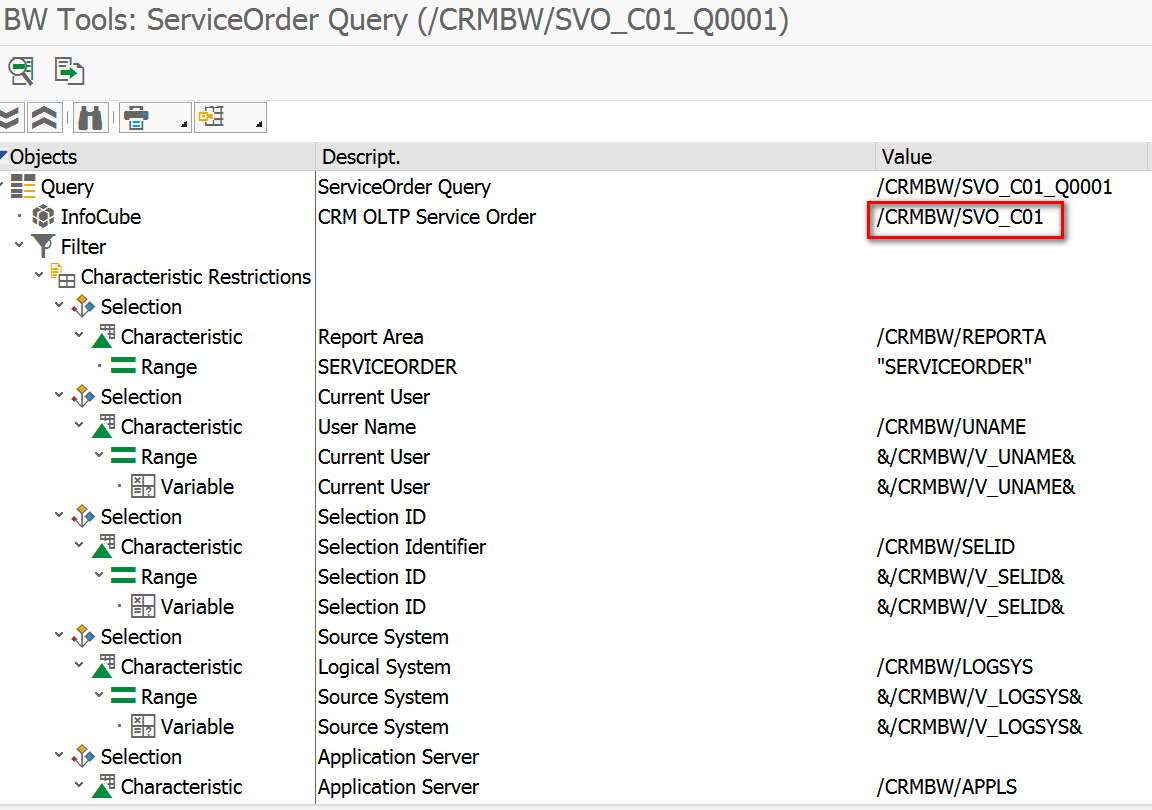Collapse the Characteristic node for Logical System
The width and height of the screenshot is (1152, 810).
79,664
